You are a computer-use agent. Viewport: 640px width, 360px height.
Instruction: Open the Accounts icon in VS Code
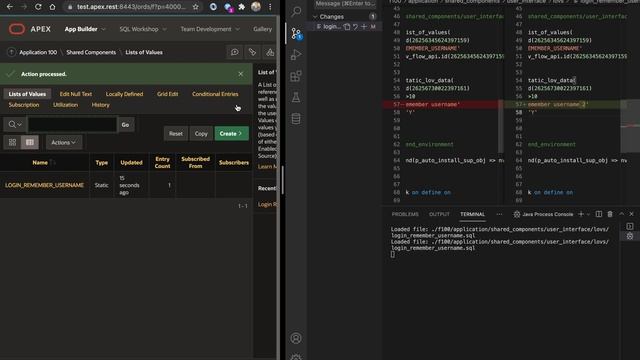point(296,338)
